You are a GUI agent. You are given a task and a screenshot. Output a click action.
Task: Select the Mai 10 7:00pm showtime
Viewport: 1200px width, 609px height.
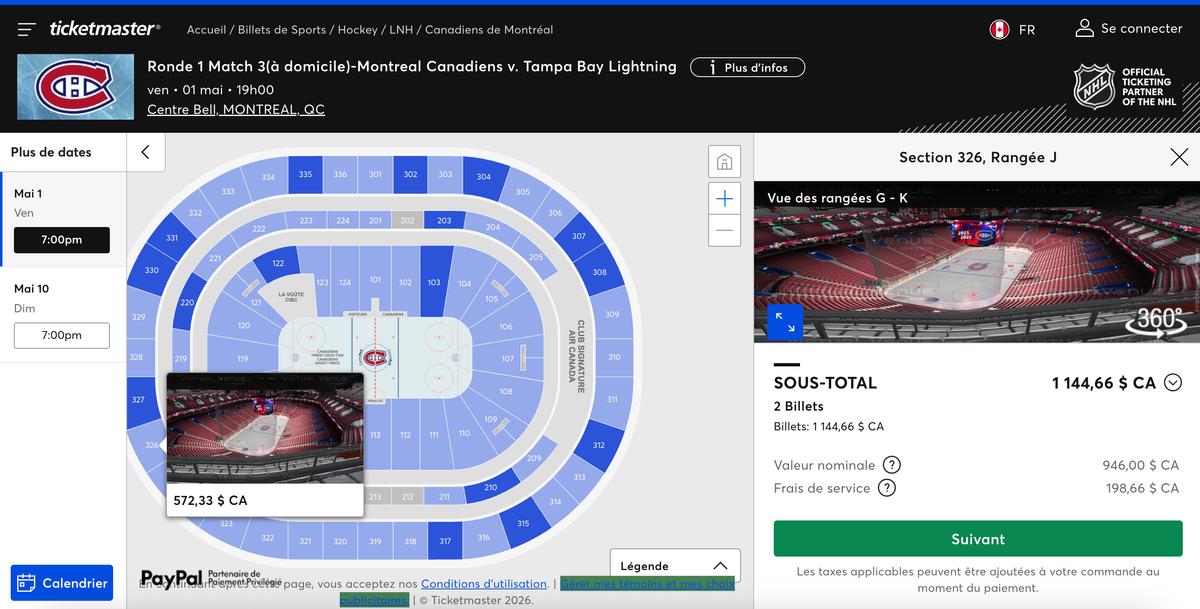pyautogui.click(x=62, y=335)
